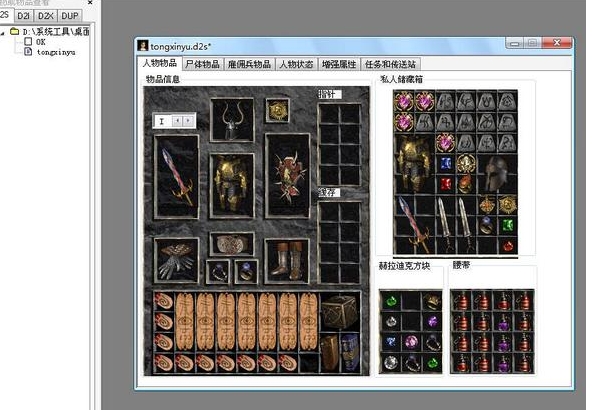Screen dimensions: 594x410
Task: Select the equipped golden body armor
Action: click(x=232, y=186)
